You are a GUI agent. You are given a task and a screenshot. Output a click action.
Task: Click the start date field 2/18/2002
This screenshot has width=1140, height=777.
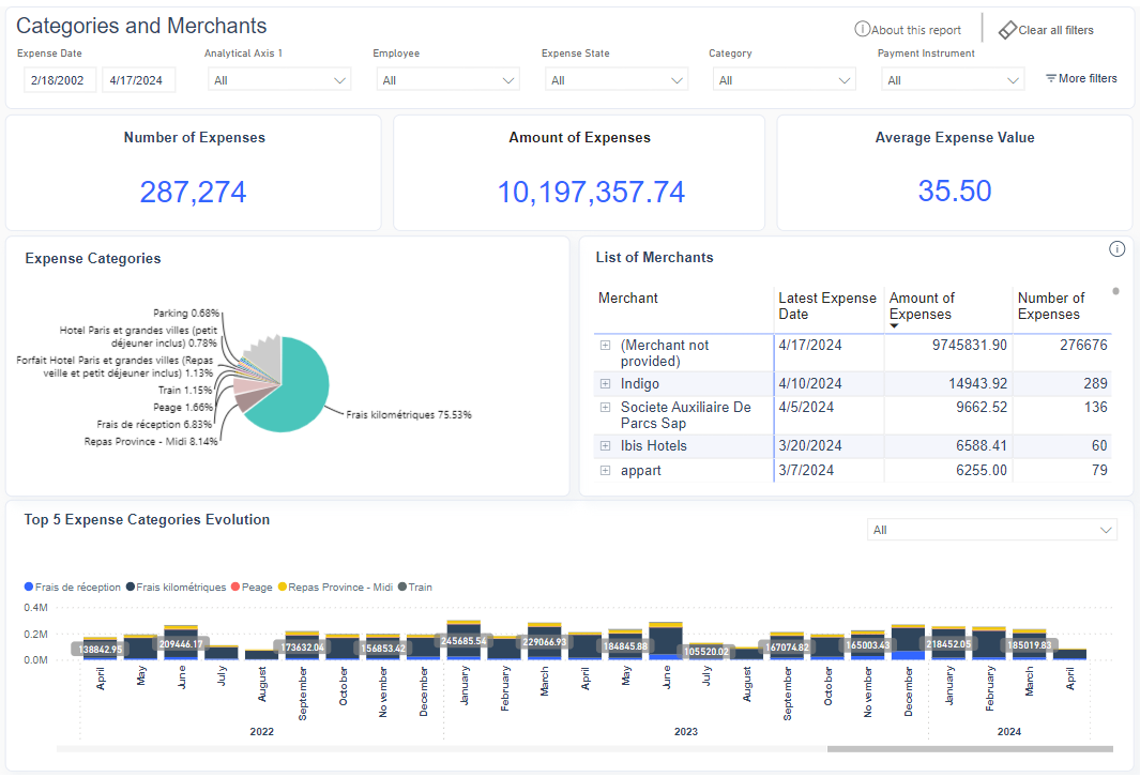(60, 80)
